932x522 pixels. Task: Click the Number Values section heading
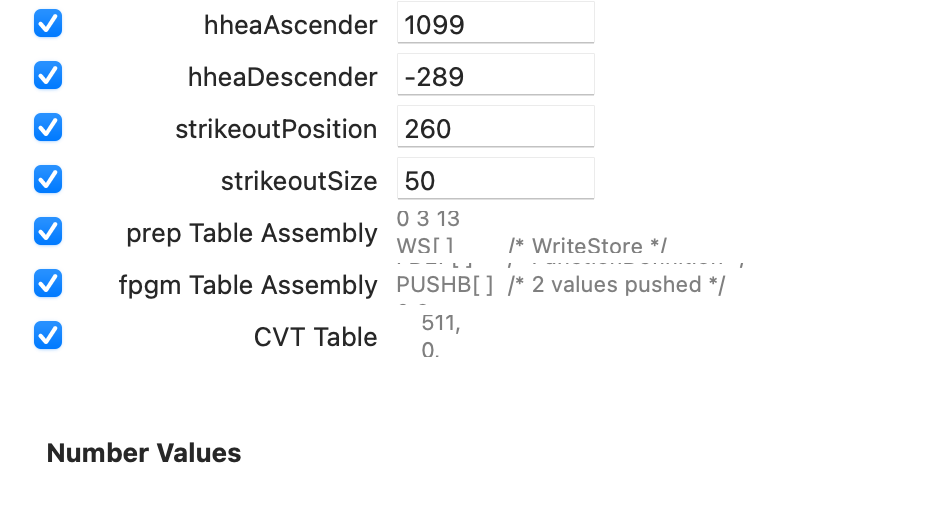(x=144, y=453)
